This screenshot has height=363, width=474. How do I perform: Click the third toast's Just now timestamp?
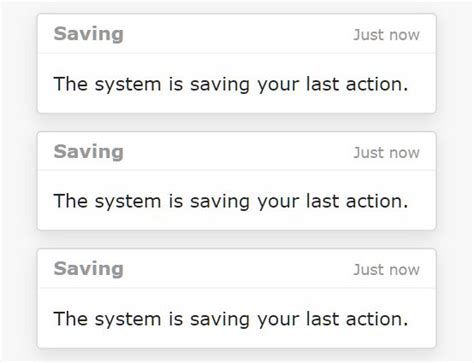(x=386, y=270)
